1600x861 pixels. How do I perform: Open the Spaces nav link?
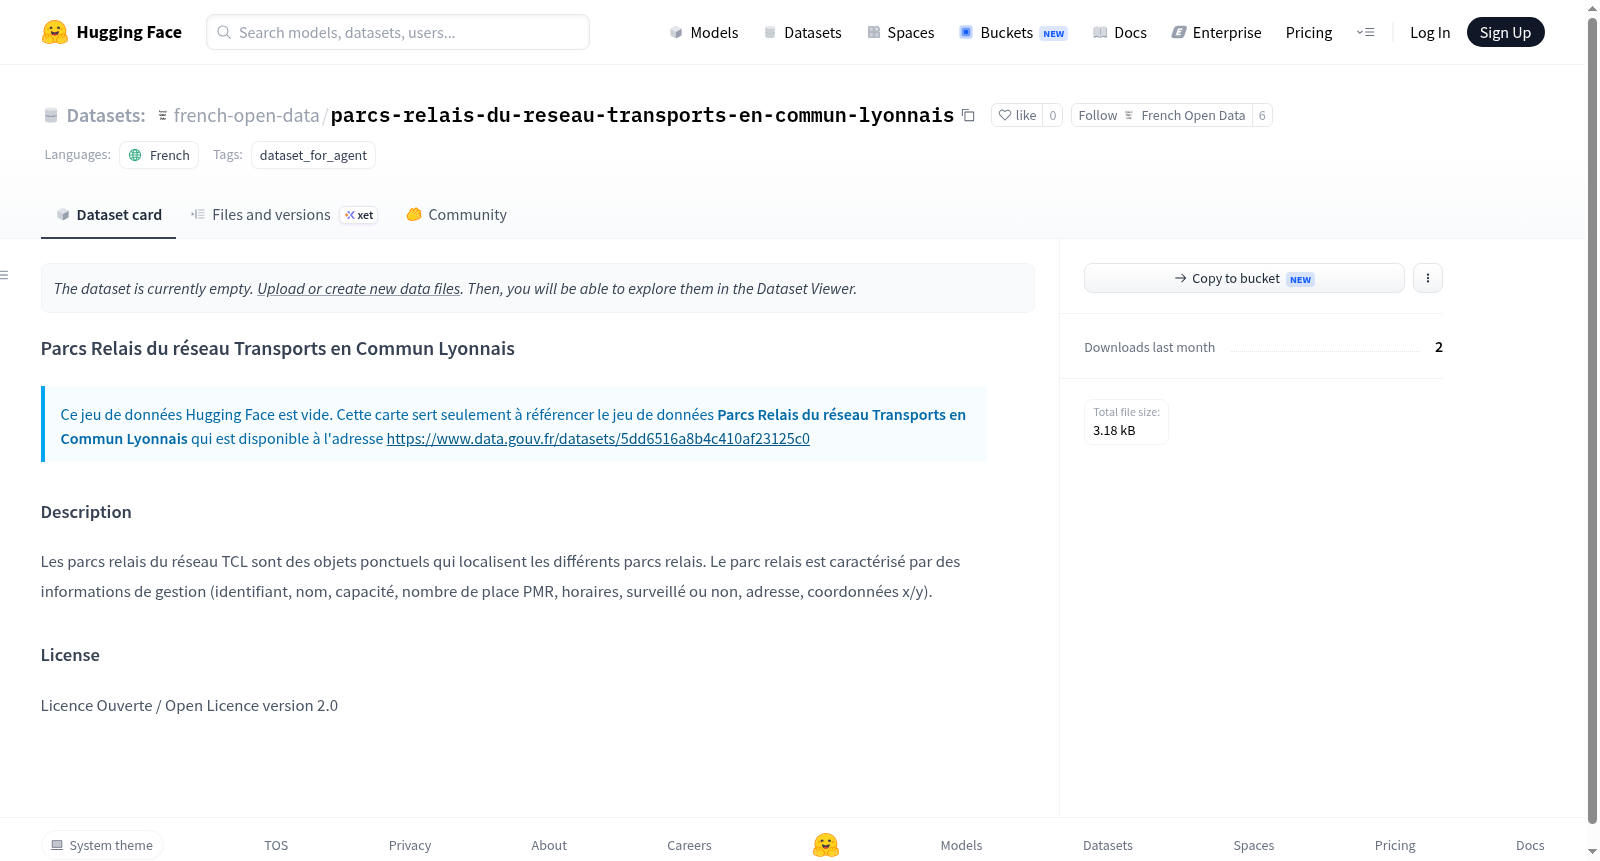(x=901, y=32)
